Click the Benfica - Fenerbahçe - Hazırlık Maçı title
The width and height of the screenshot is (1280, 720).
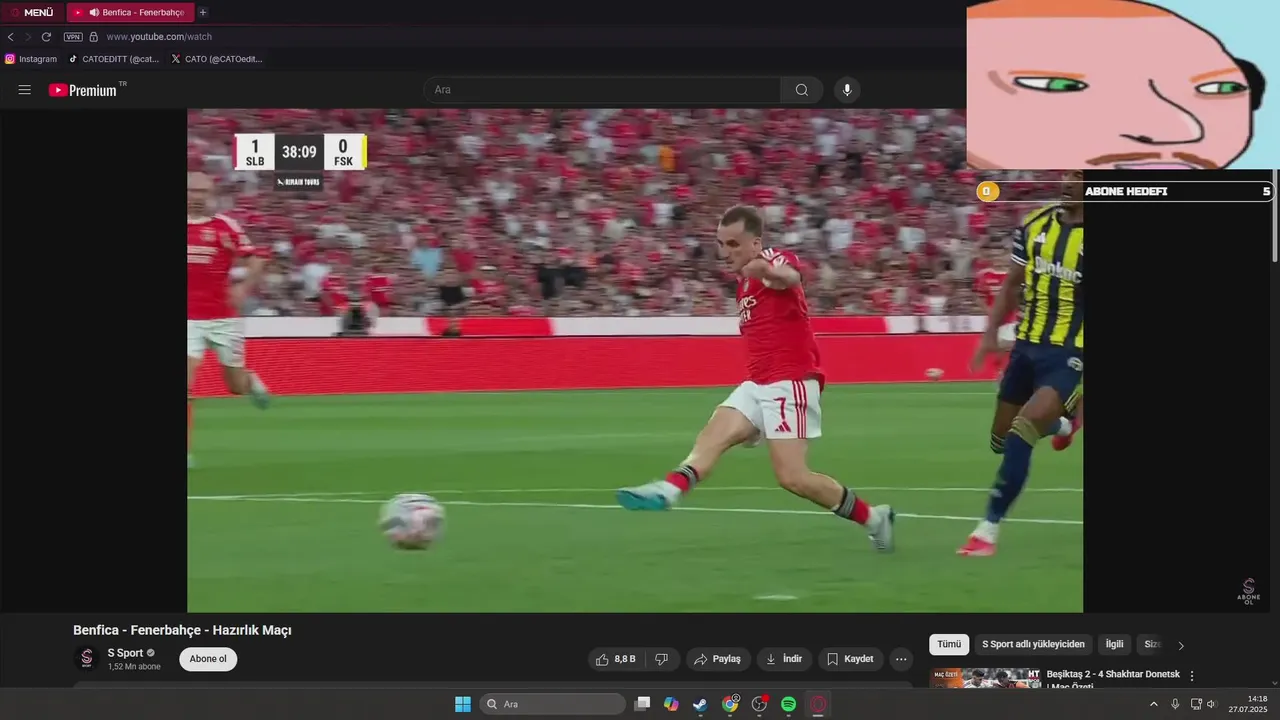(x=182, y=630)
